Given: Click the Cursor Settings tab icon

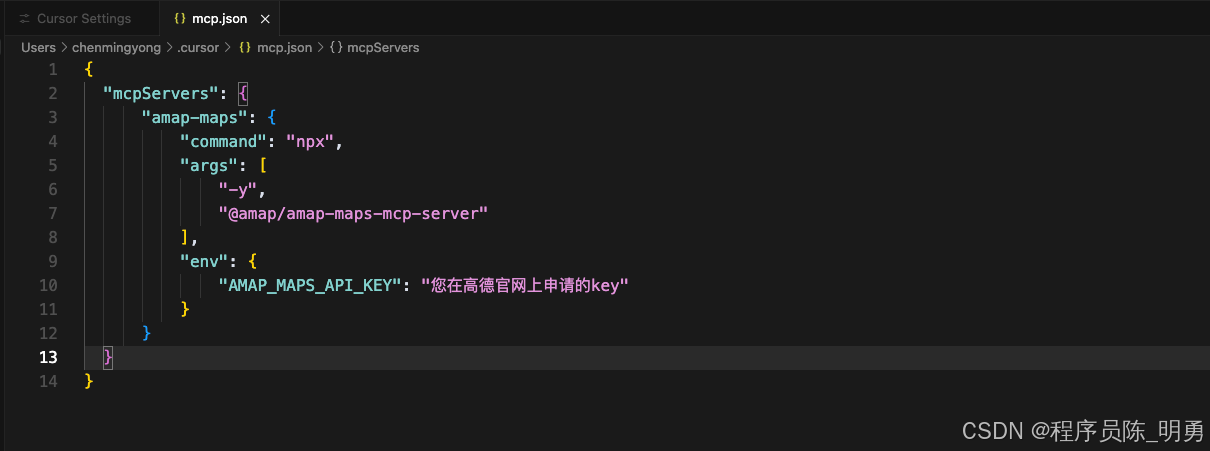Looking at the screenshot, I should point(24,19).
